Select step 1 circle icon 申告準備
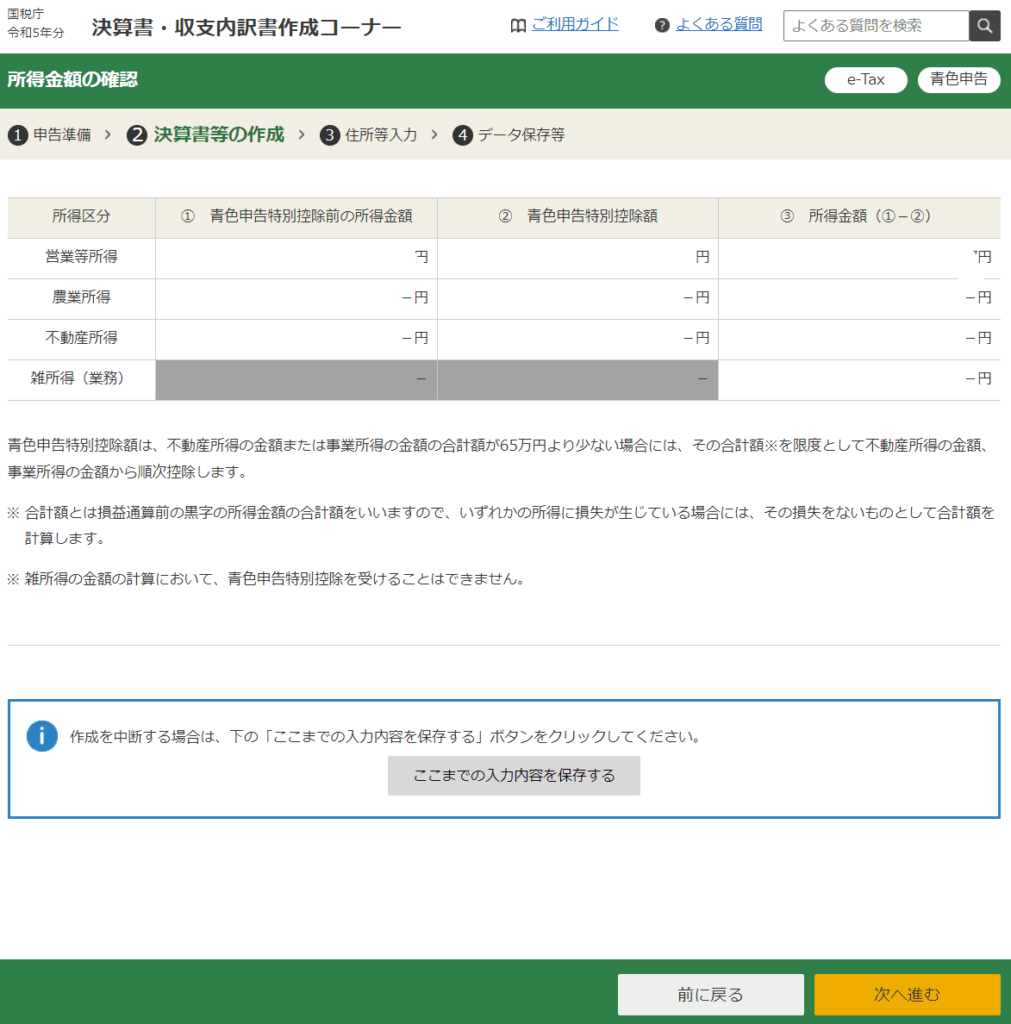Screen dimensions: 1011x1024 coord(17,135)
